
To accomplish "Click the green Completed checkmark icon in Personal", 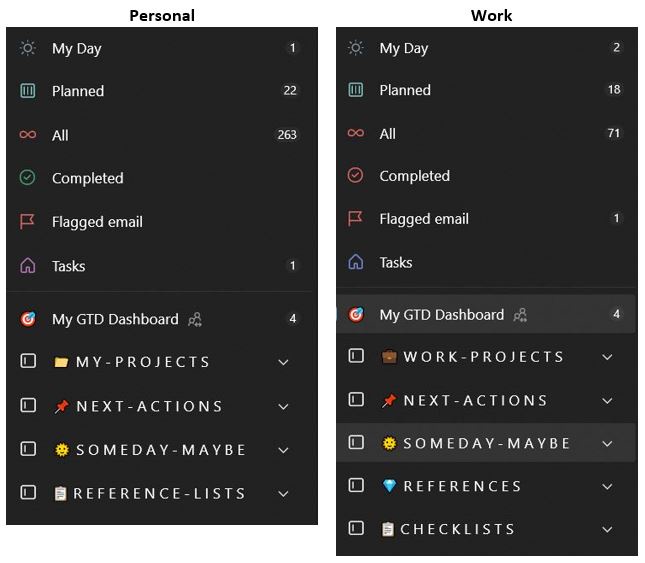I will pos(28,178).
